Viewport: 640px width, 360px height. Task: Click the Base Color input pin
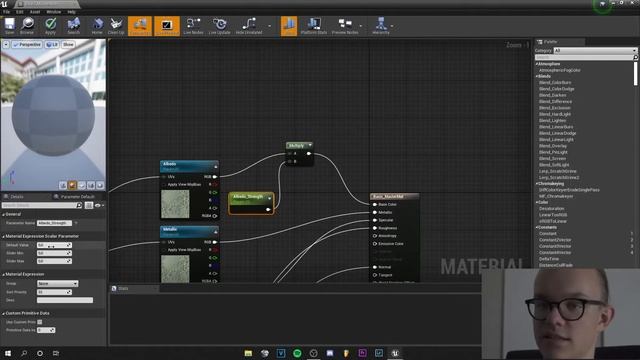(x=375, y=204)
